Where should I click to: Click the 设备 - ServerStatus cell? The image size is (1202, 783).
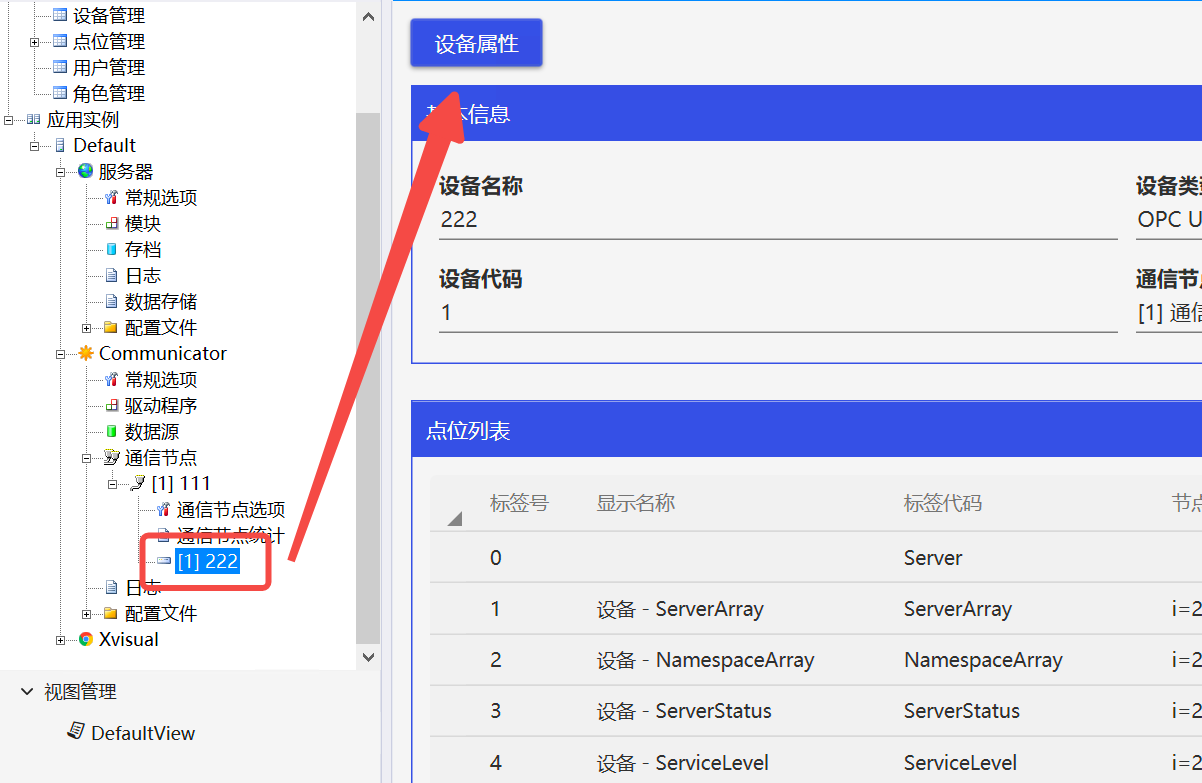coord(684,711)
